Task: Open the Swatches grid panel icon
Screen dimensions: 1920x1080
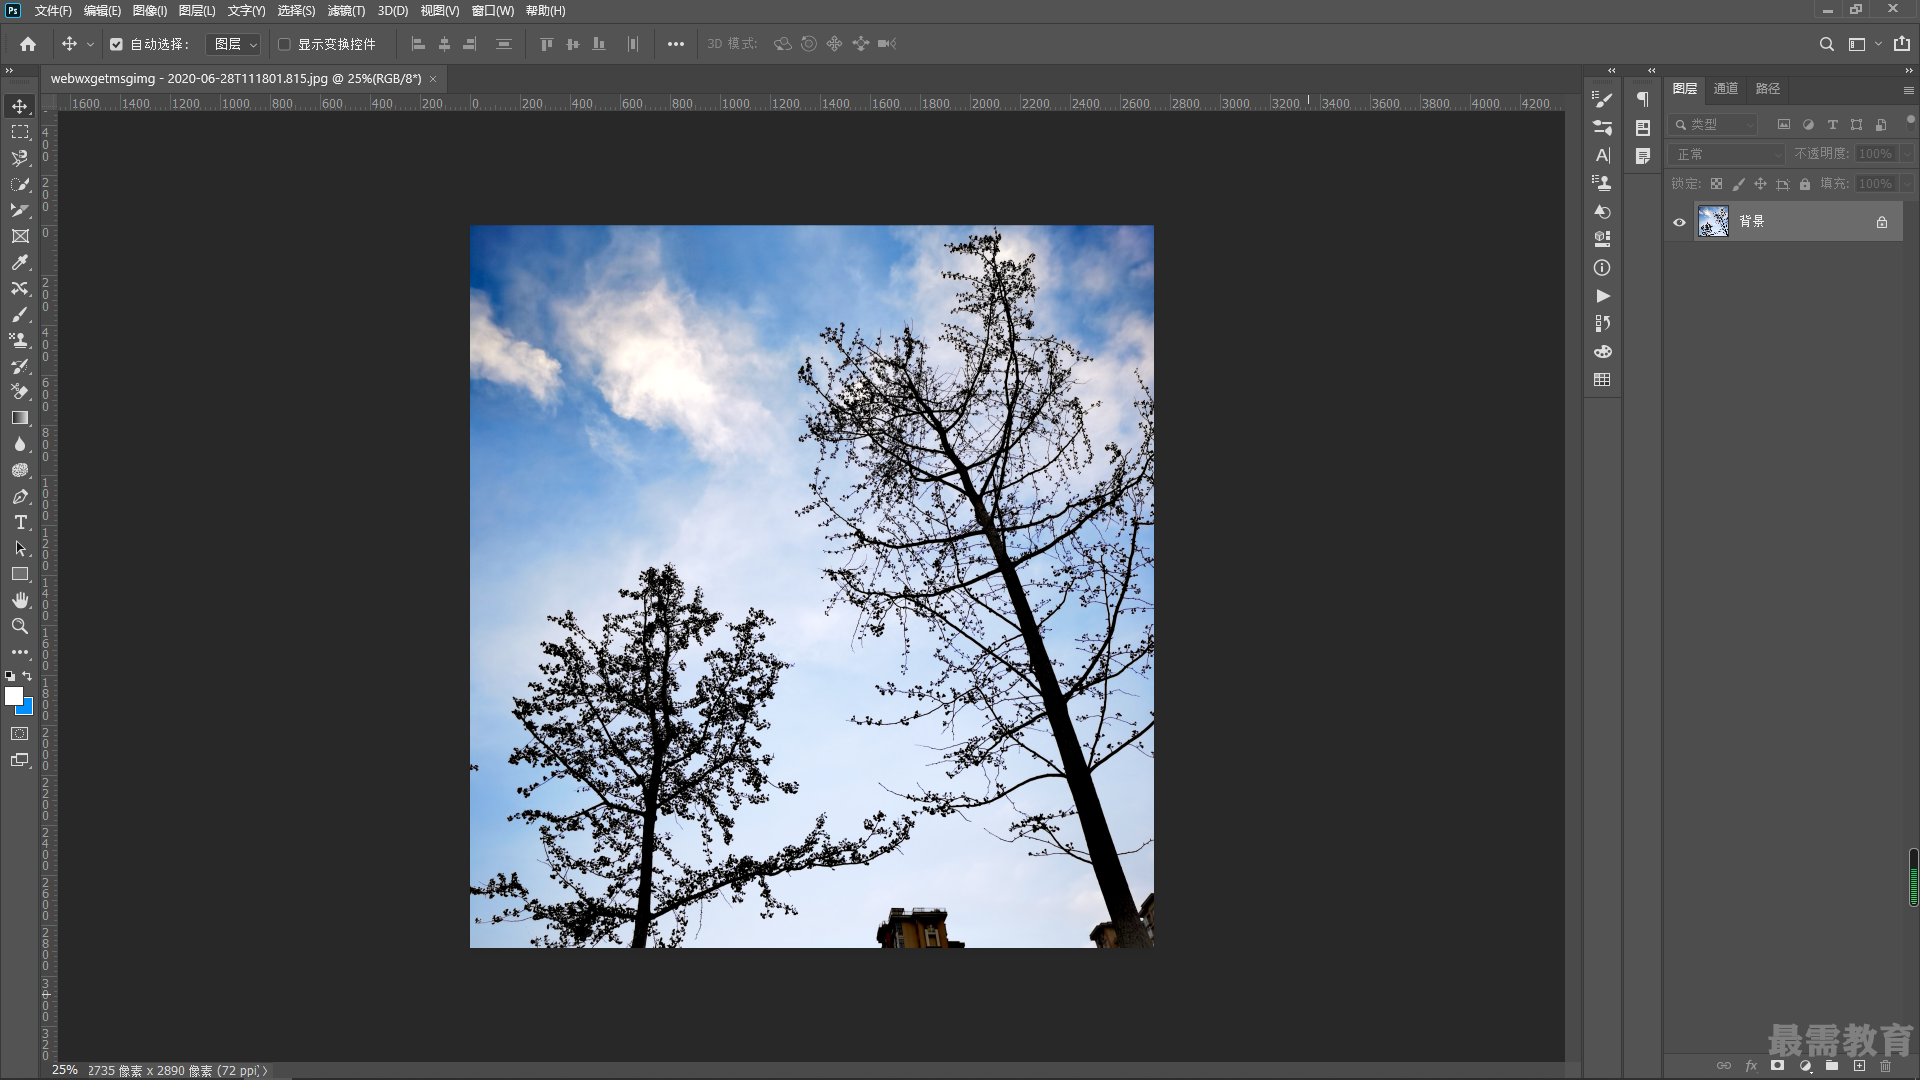Action: pos(1602,380)
